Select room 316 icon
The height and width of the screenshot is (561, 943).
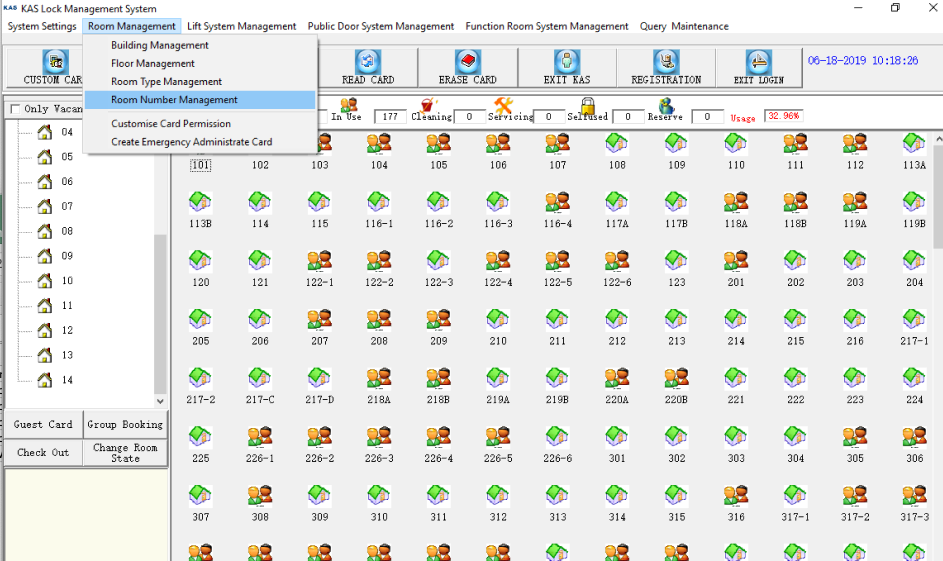[x=736, y=495]
